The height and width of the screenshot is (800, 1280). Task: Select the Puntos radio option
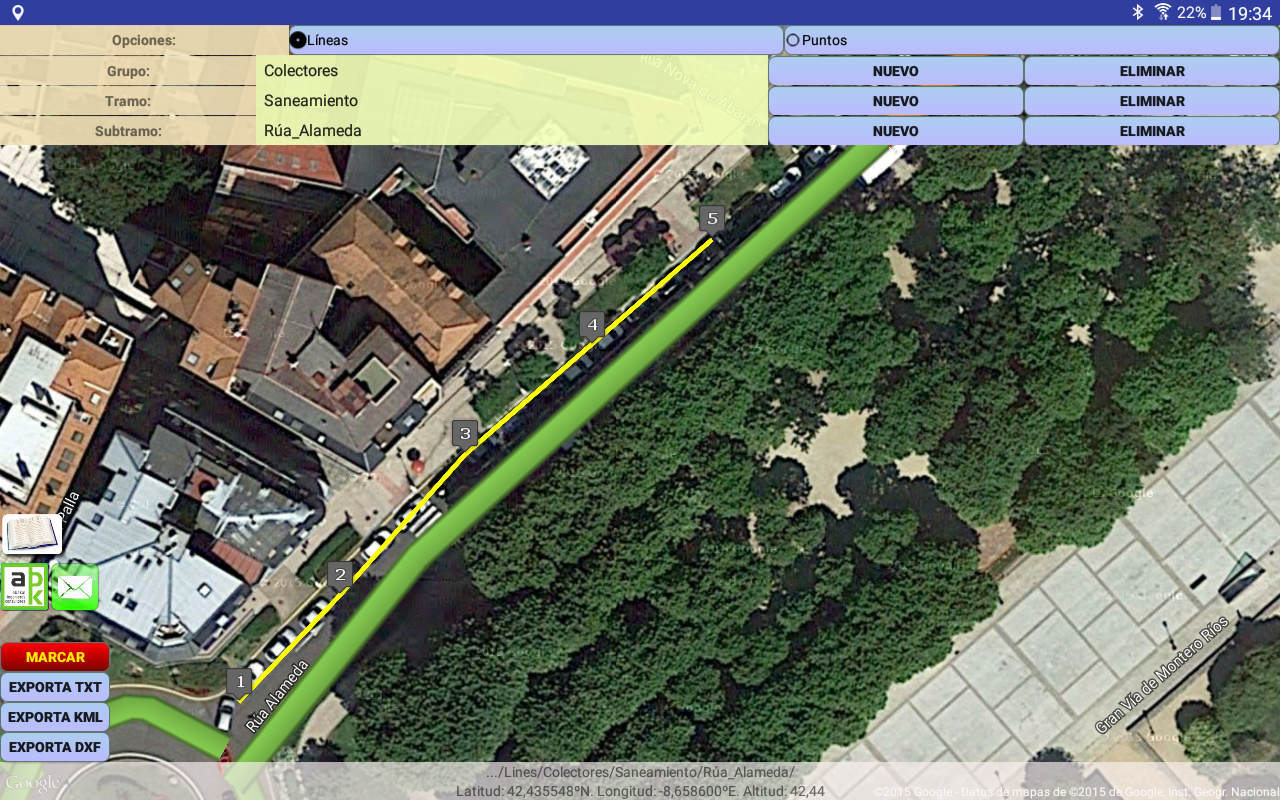point(1032,40)
